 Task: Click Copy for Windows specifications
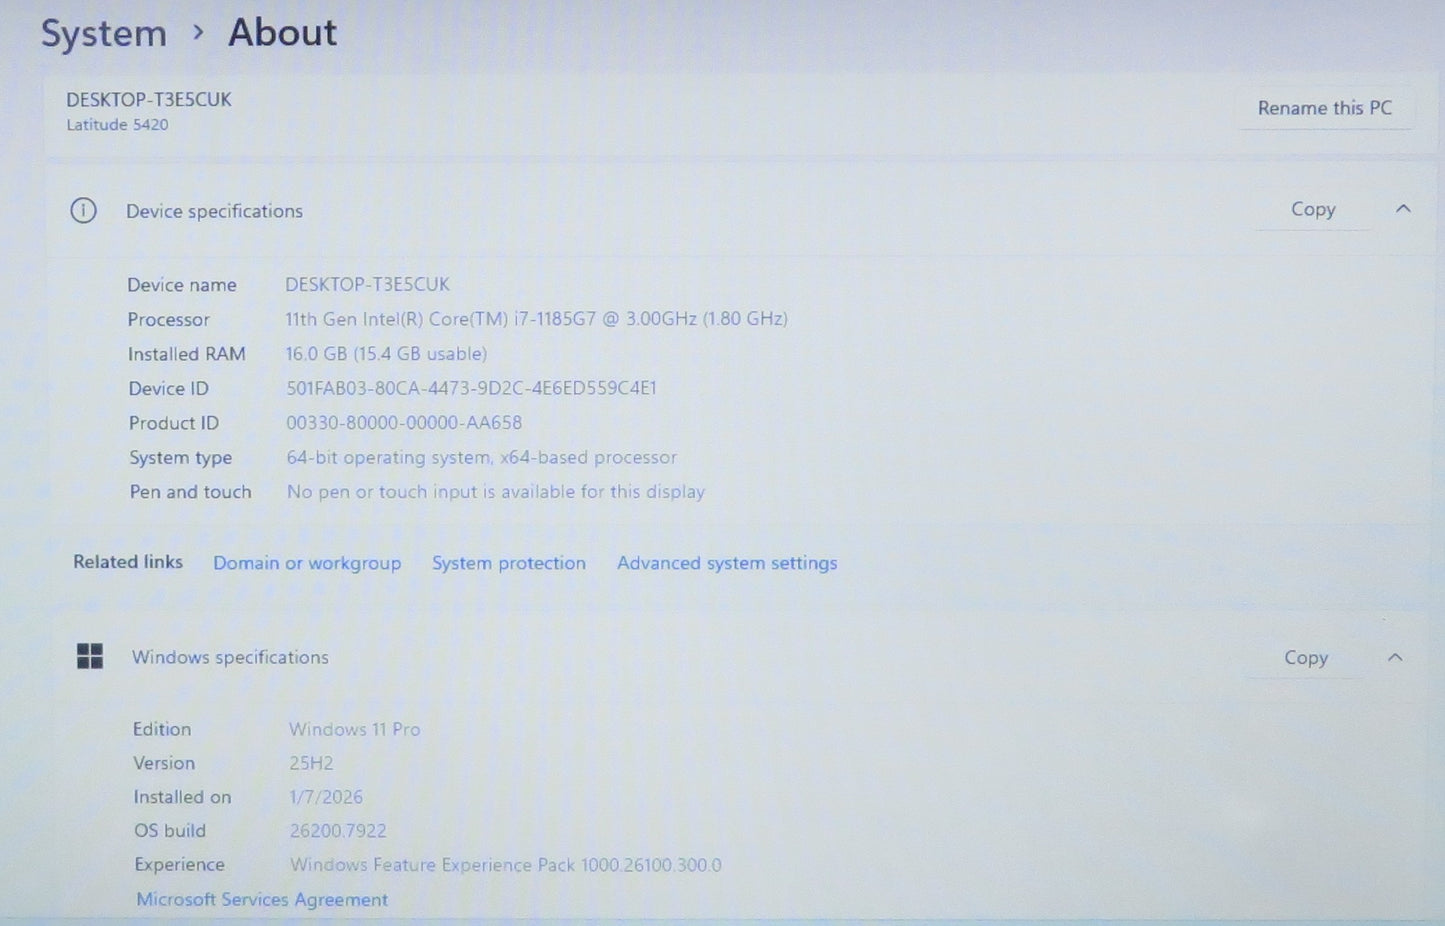(x=1306, y=657)
